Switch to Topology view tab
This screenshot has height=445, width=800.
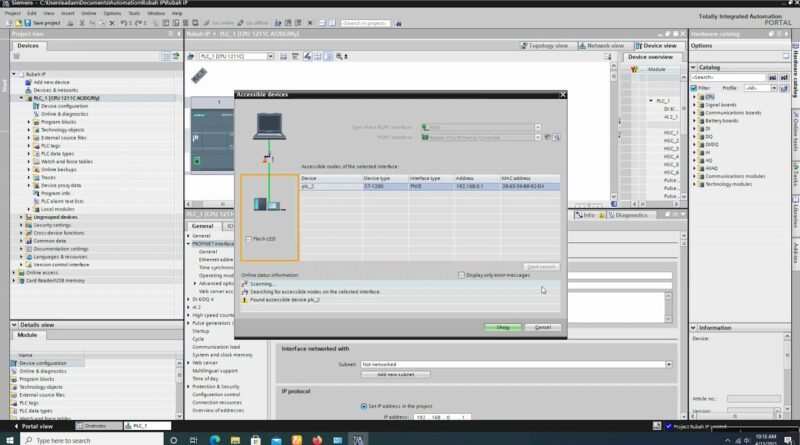click(x=544, y=45)
